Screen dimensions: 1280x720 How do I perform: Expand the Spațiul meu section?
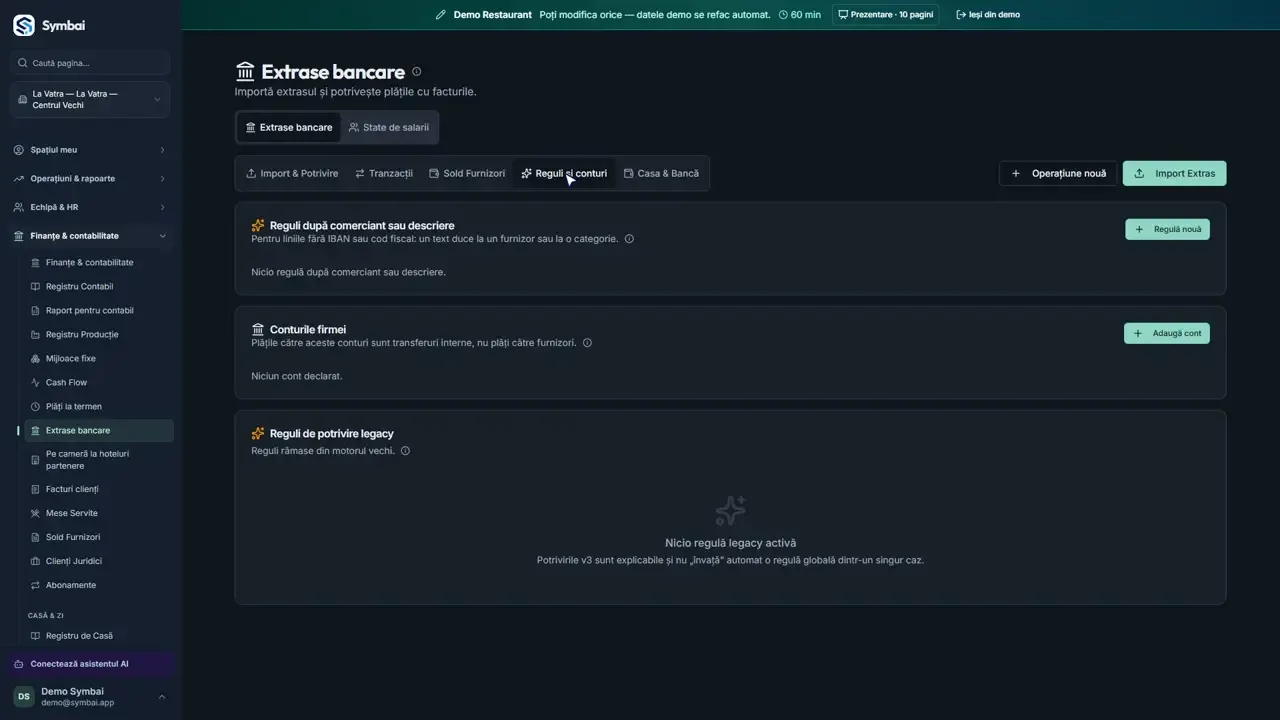click(x=90, y=150)
